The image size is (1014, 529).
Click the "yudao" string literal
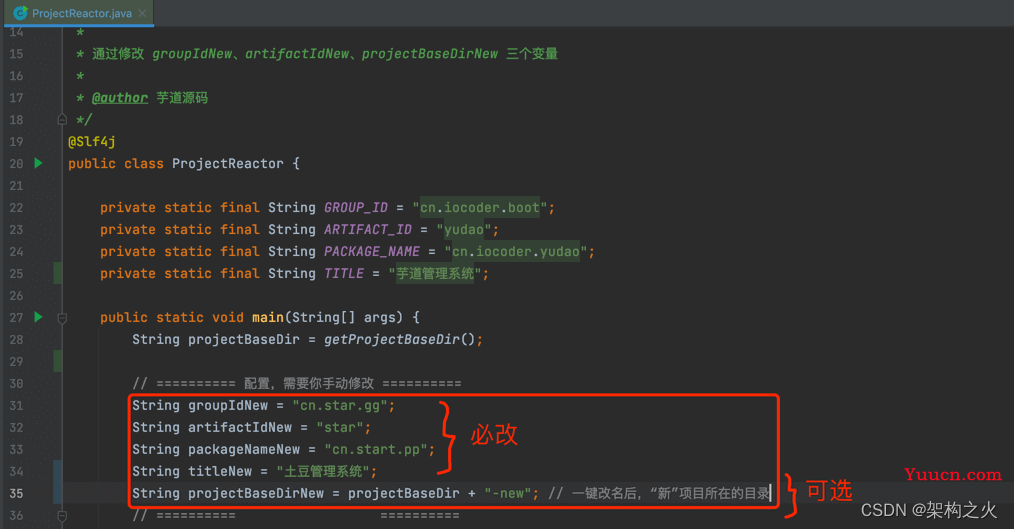pyautogui.click(x=464, y=230)
